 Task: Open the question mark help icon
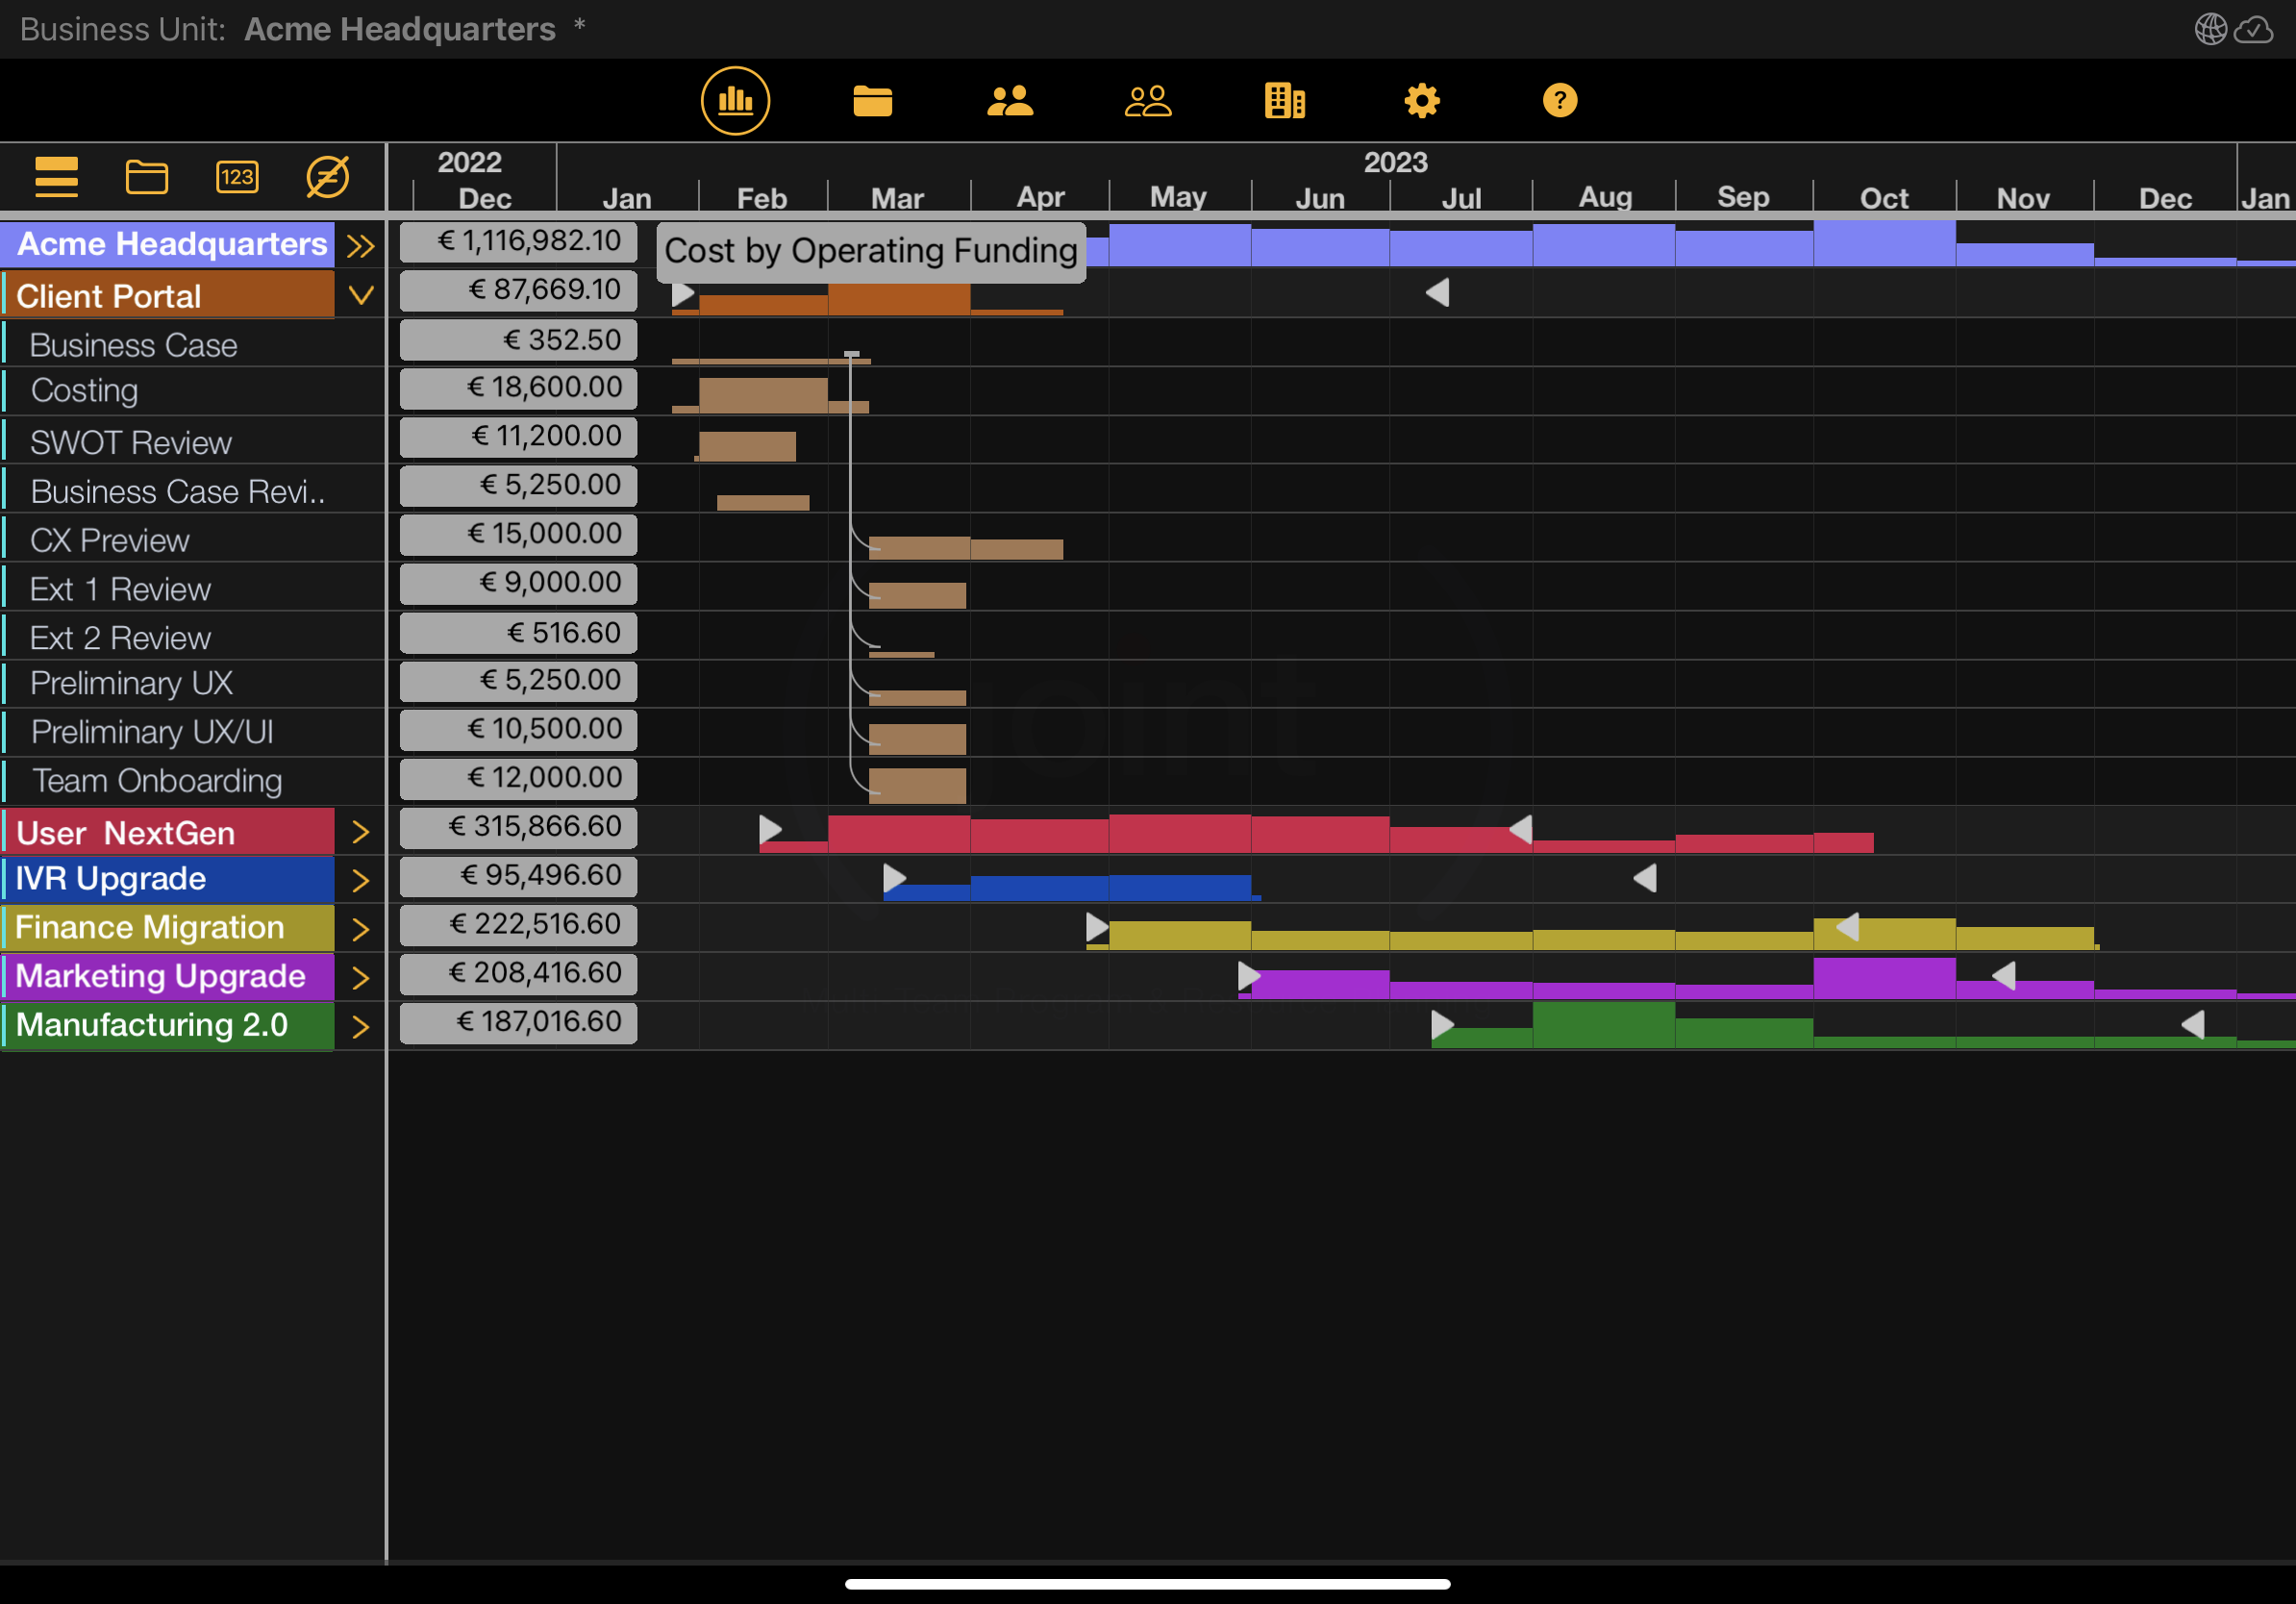pyautogui.click(x=1559, y=100)
